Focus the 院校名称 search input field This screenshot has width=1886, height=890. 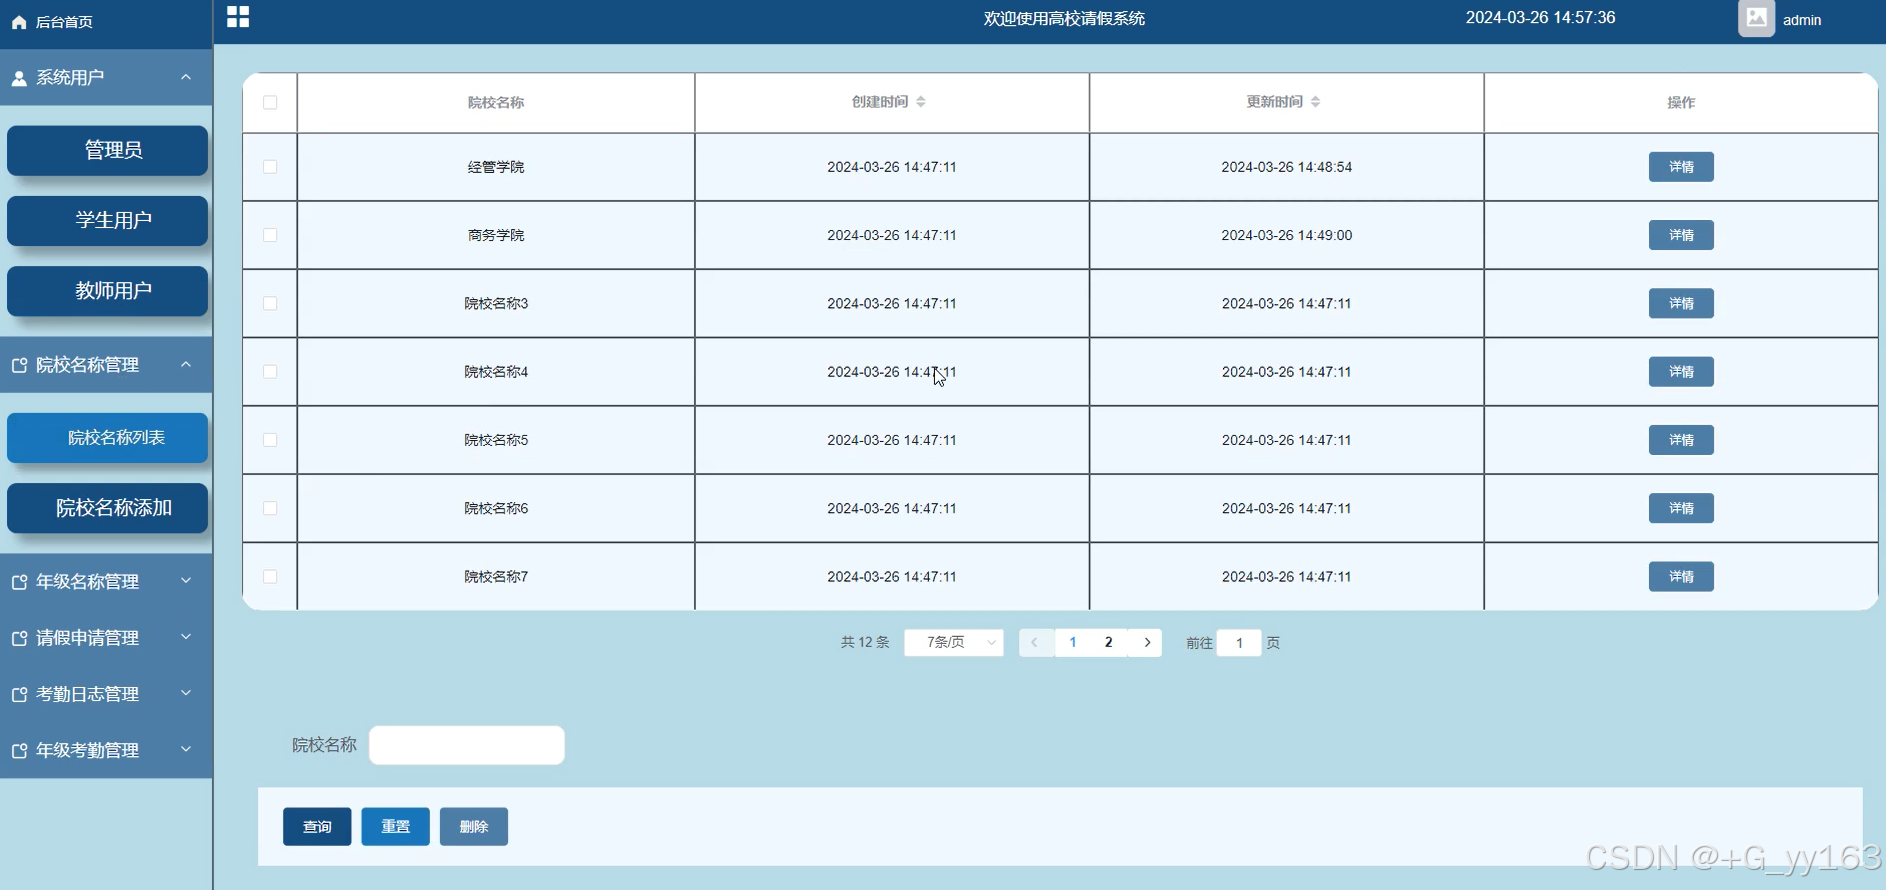467,745
